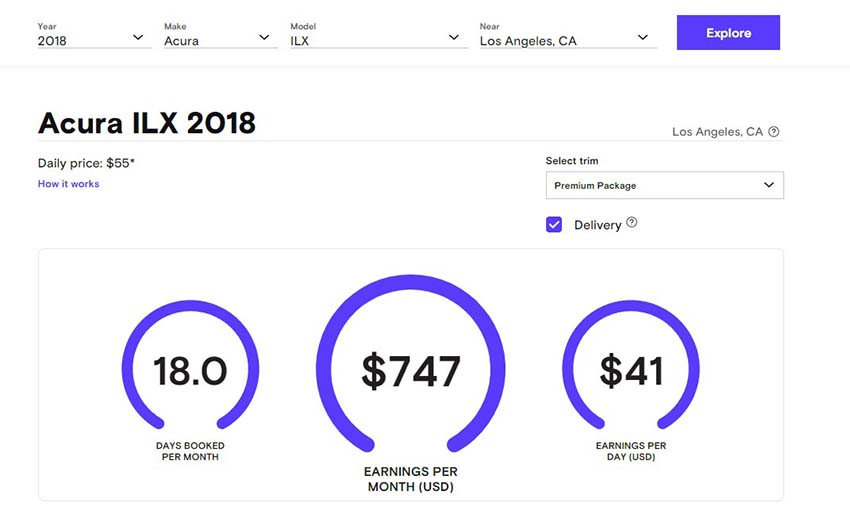The width and height of the screenshot is (850, 514).
Task: Open the Year dropdown showing 2018
Action: pos(94,35)
